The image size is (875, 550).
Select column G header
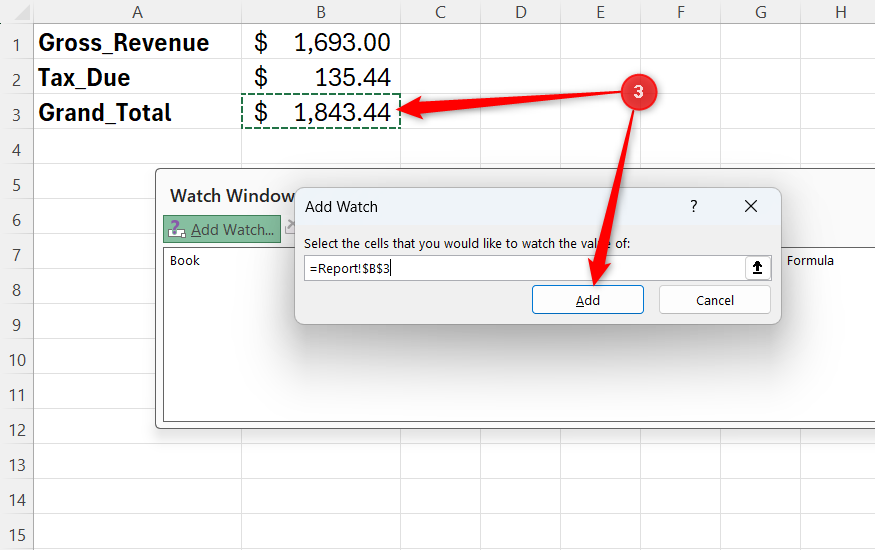pos(761,12)
